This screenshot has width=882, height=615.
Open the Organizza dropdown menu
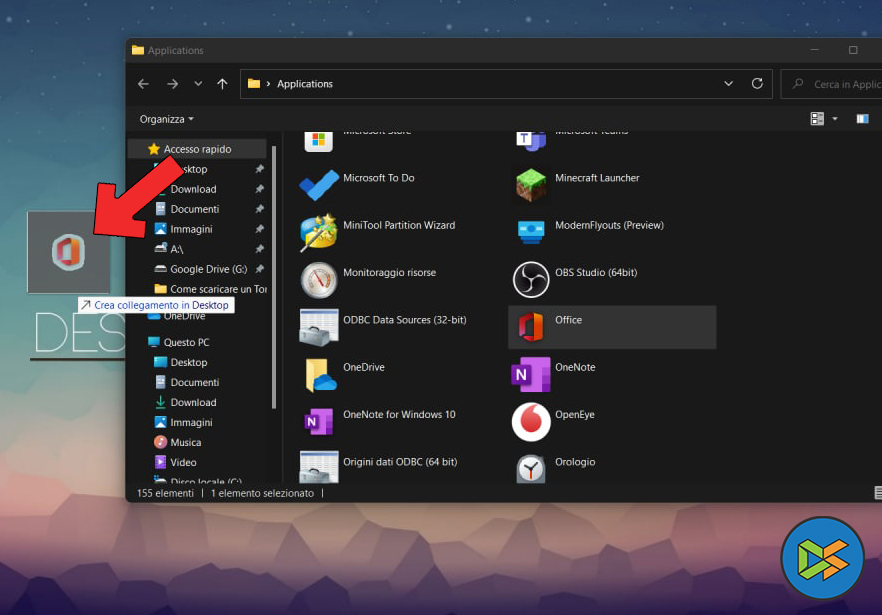166,119
